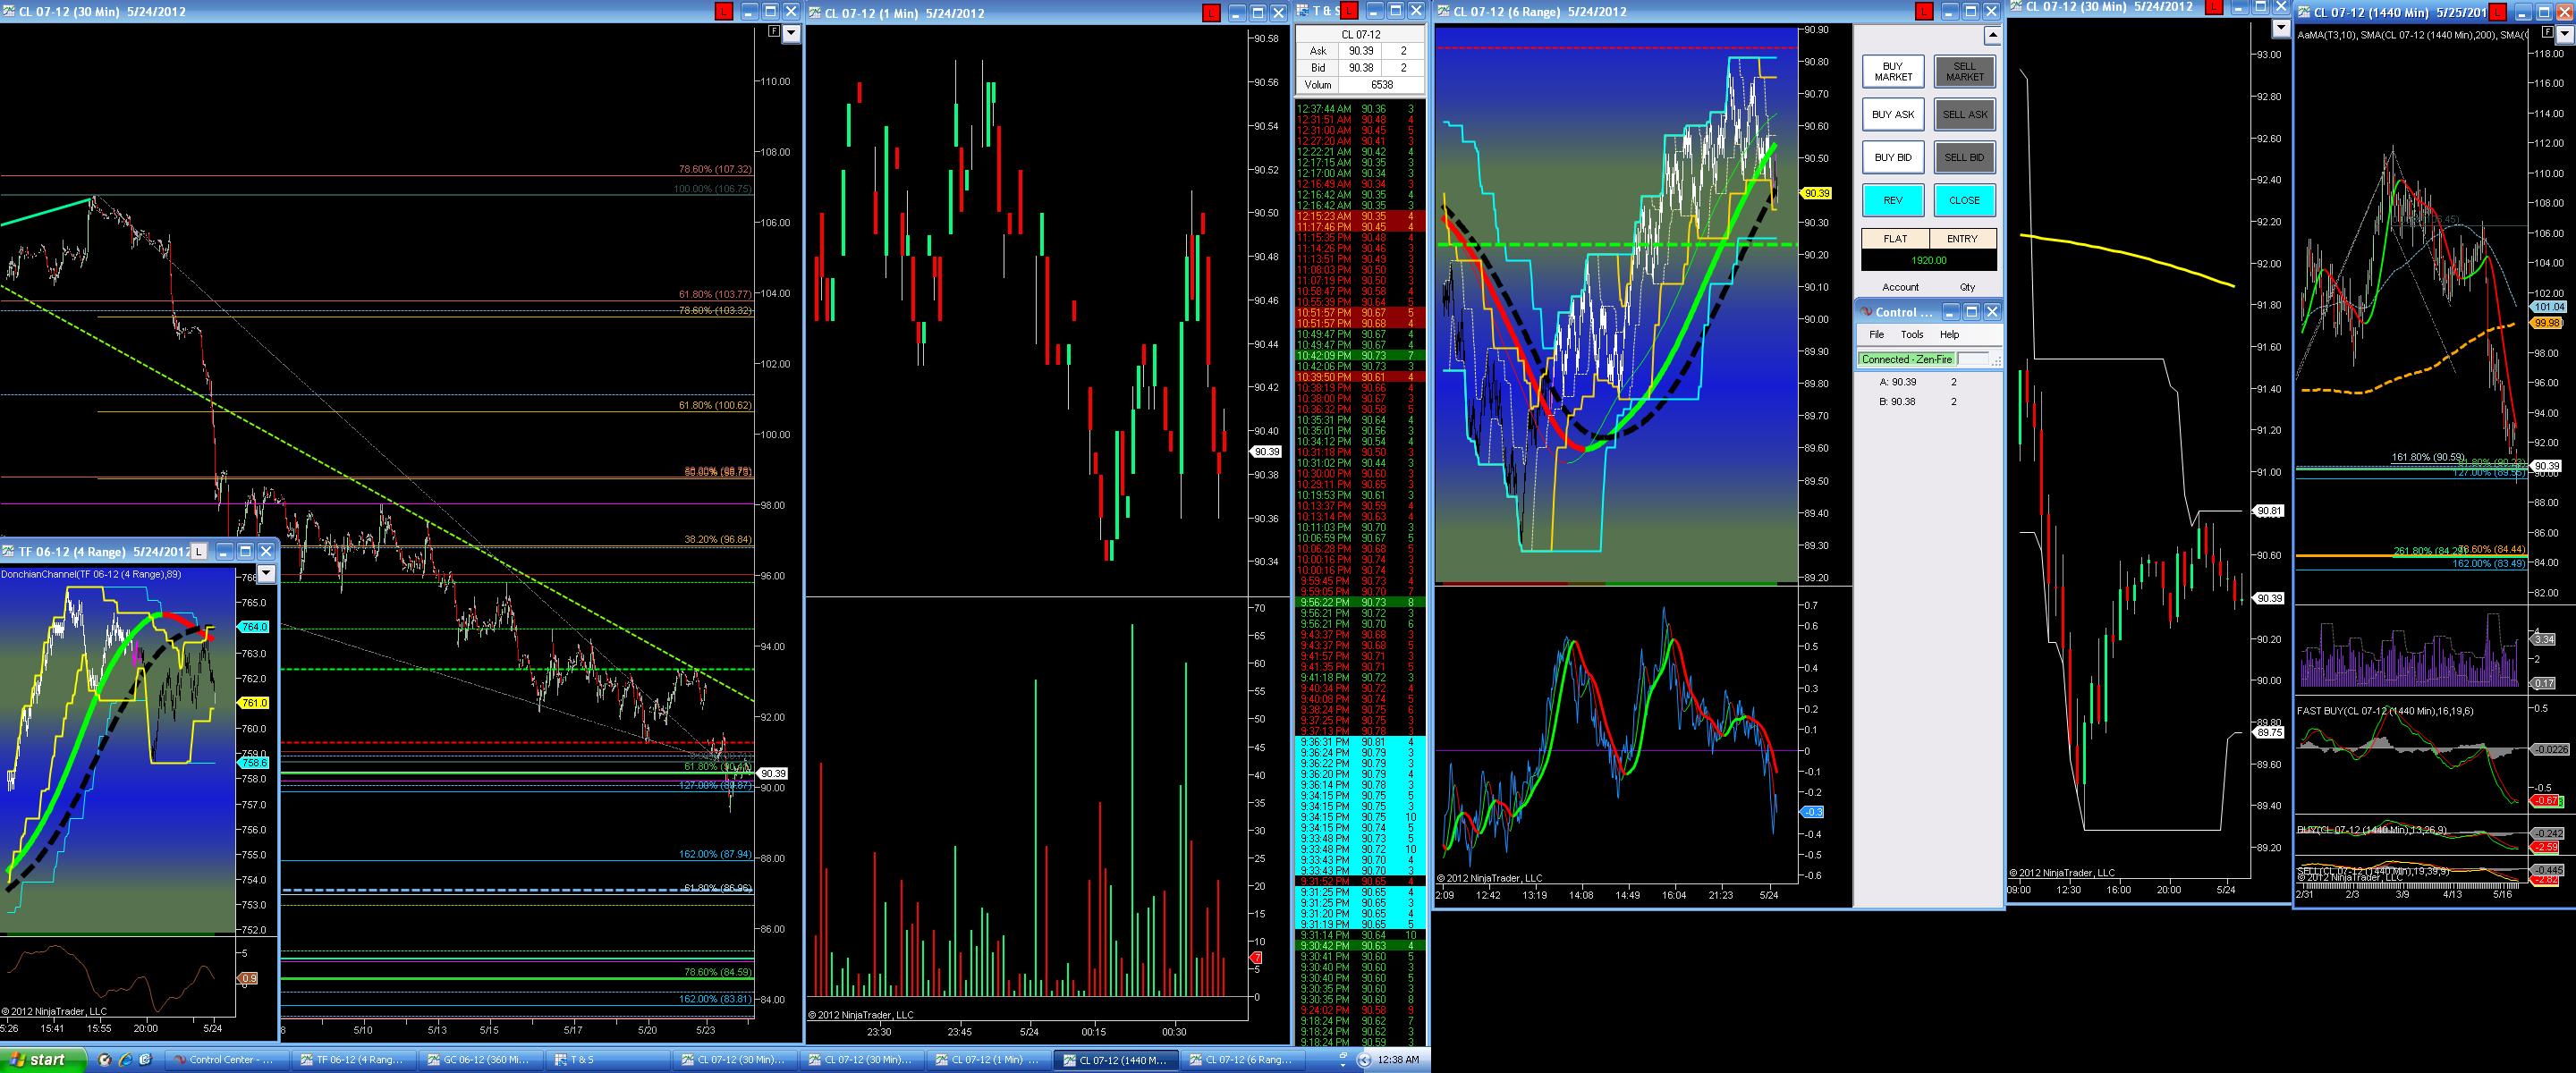This screenshot has width=2576, height=1073.
Task: Open the dropdown arrow on the large 30 Min chart
Action: click(x=791, y=33)
